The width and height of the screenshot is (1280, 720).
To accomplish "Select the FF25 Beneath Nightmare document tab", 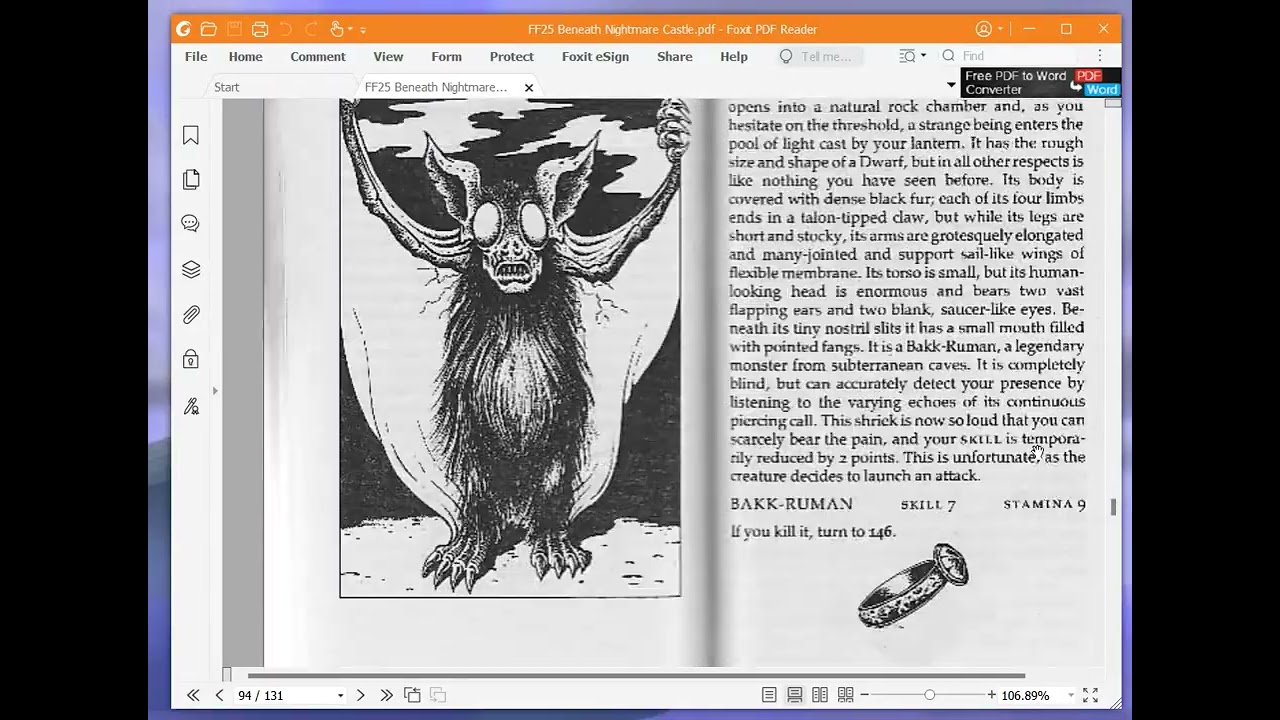I will pyautogui.click(x=435, y=87).
